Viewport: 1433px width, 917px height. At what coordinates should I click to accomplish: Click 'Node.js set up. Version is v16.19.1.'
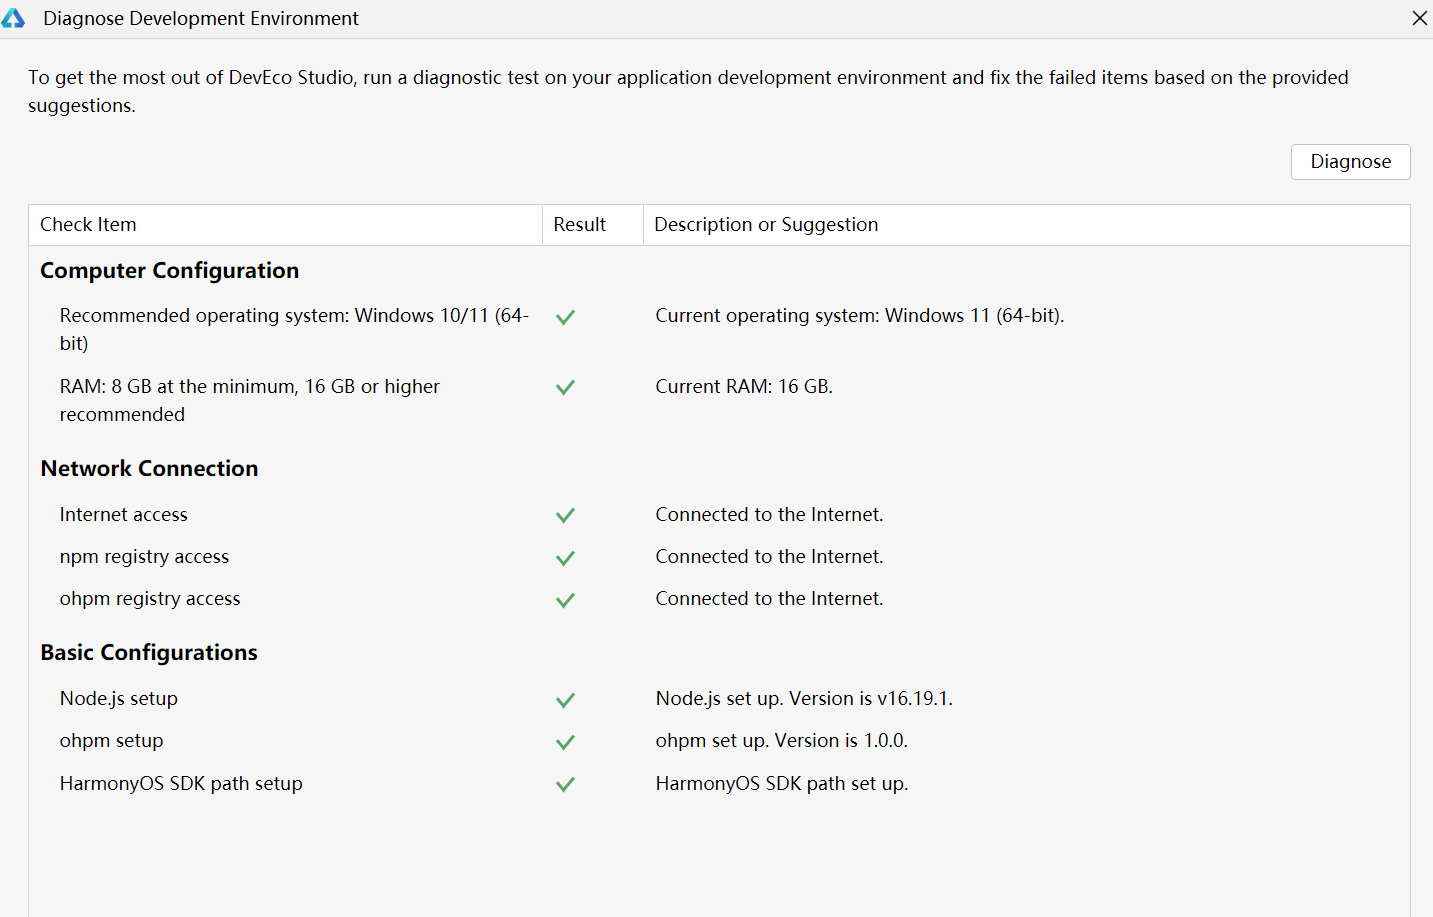point(804,699)
